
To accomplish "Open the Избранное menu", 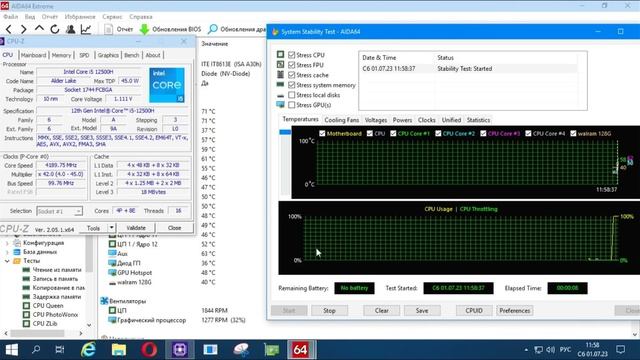I will tap(80, 17).
